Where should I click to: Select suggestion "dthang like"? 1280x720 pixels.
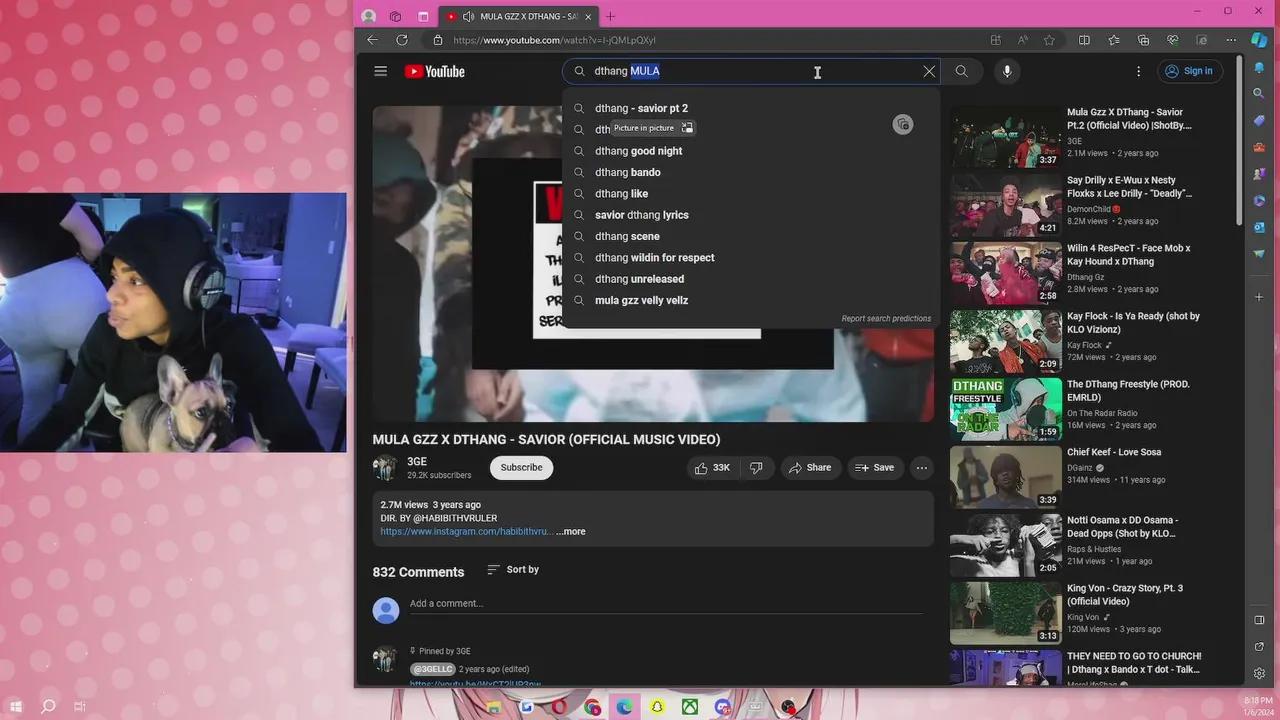click(750, 194)
